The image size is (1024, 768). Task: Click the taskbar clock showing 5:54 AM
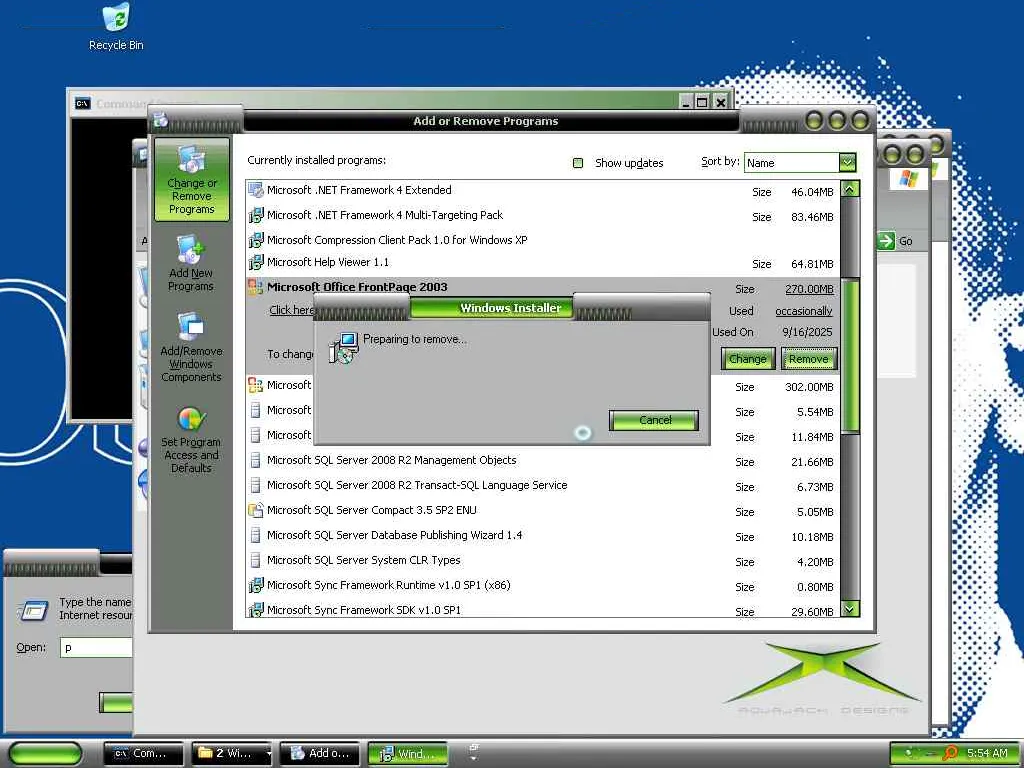987,753
